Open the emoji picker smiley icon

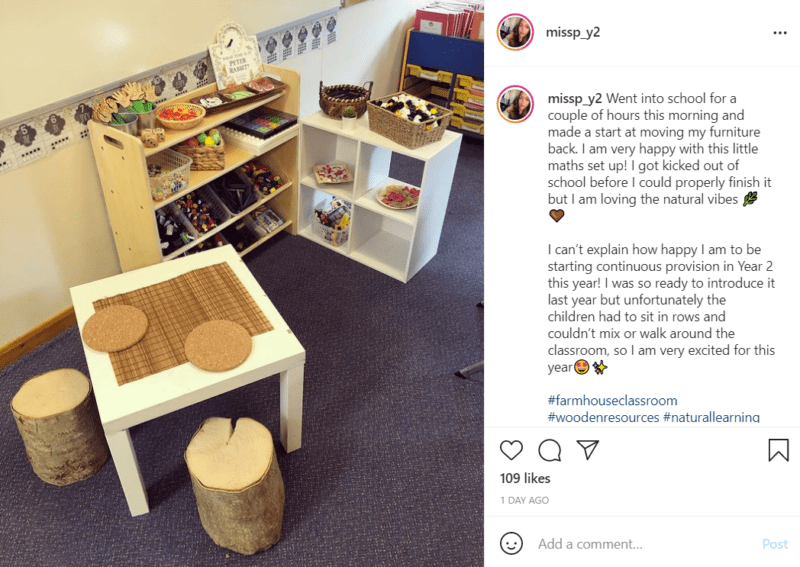[x=511, y=544]
